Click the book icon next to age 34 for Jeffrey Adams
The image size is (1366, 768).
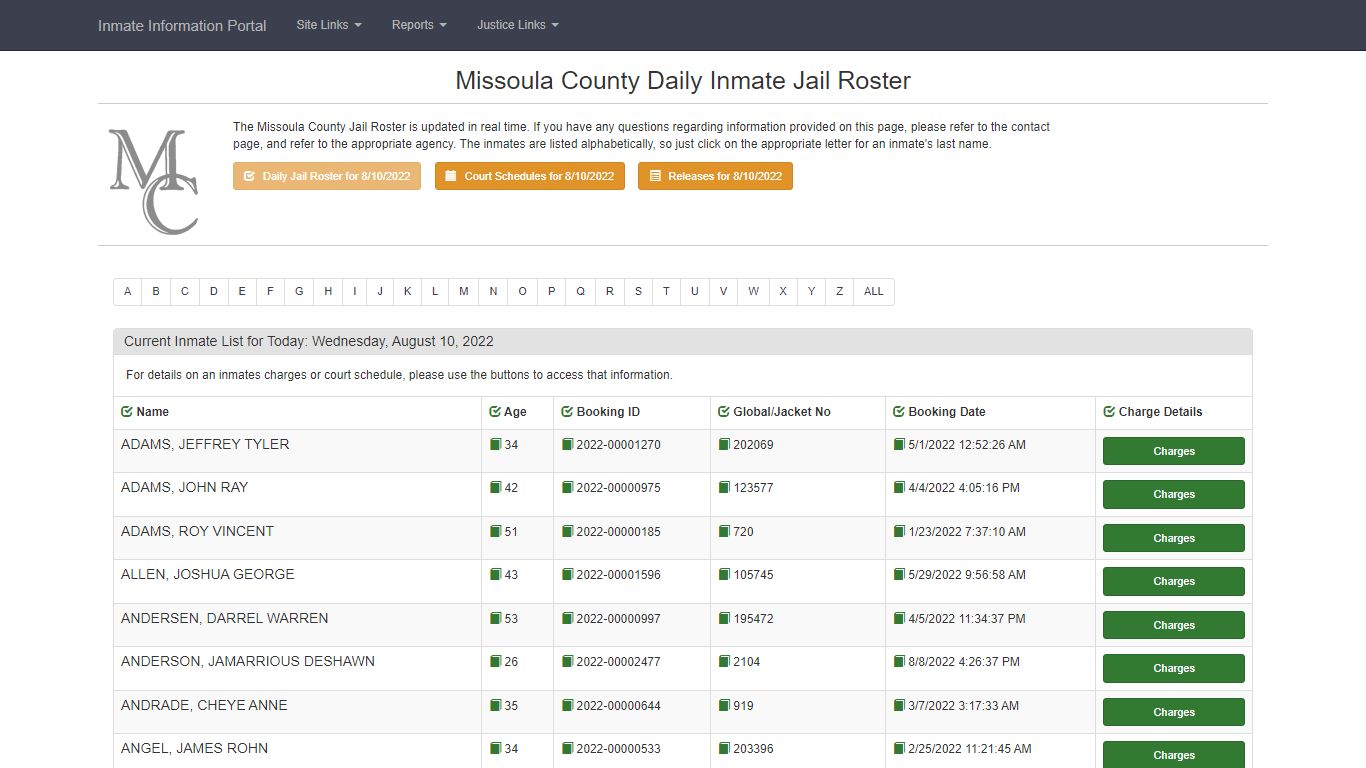[495, 444]
